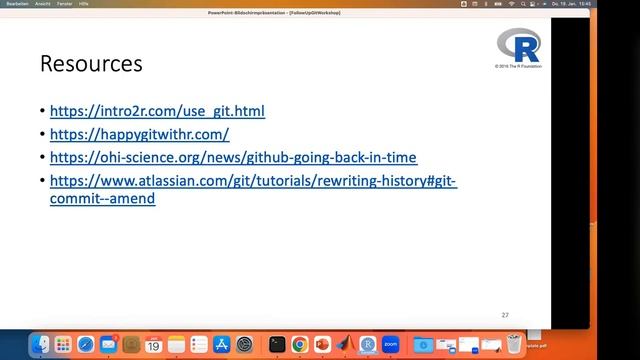Viewport: 640px width, 360px height.
Task: Open the minimized window beside the Downloads folder
Action: (x=446, y=345)
